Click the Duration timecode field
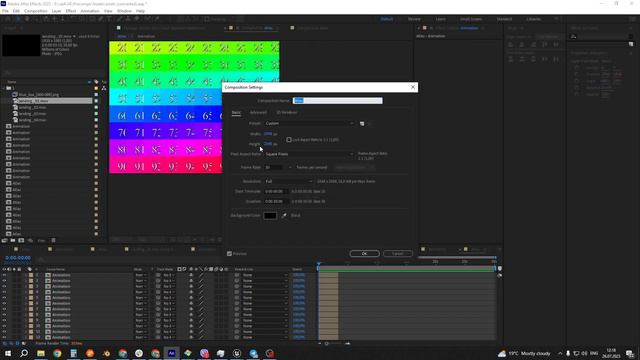 click(x=276, y=201)
